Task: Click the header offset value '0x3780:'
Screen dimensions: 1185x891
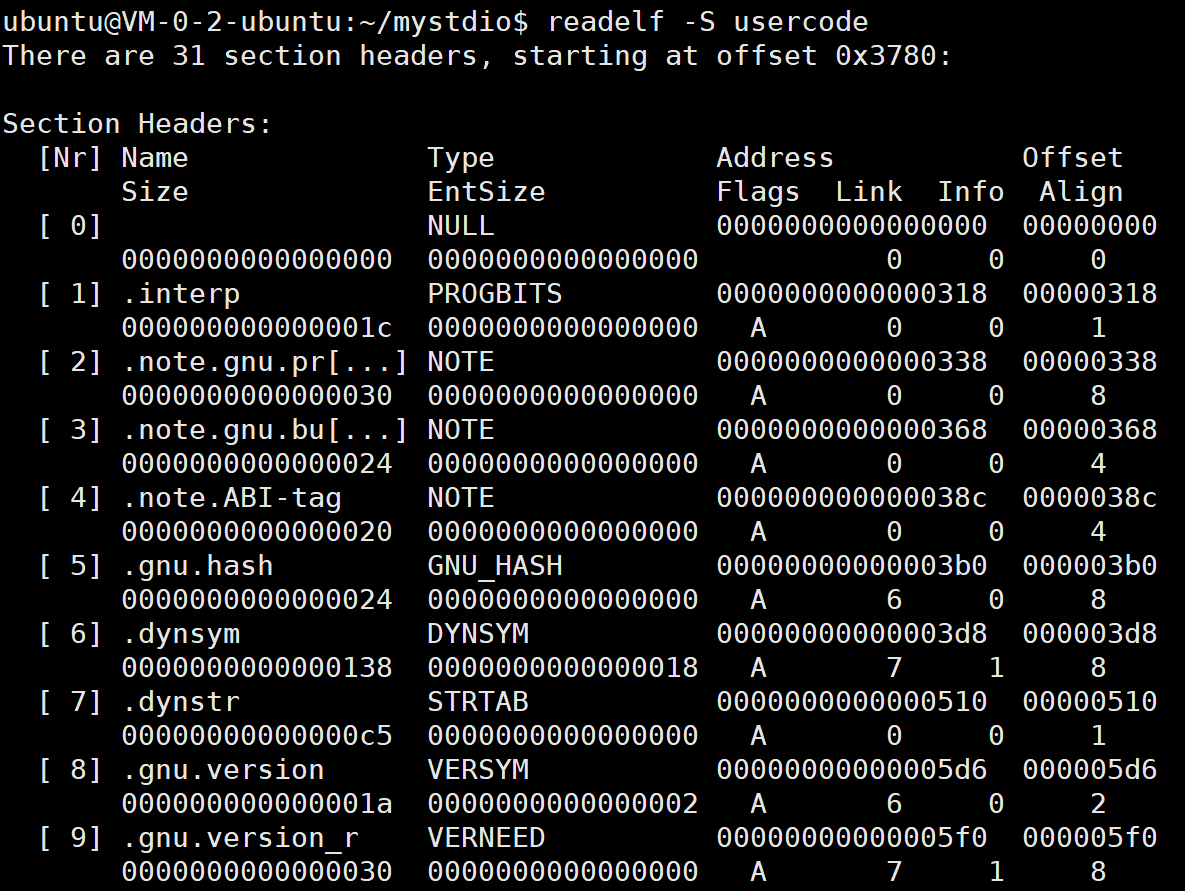Action: pos(893,55)
